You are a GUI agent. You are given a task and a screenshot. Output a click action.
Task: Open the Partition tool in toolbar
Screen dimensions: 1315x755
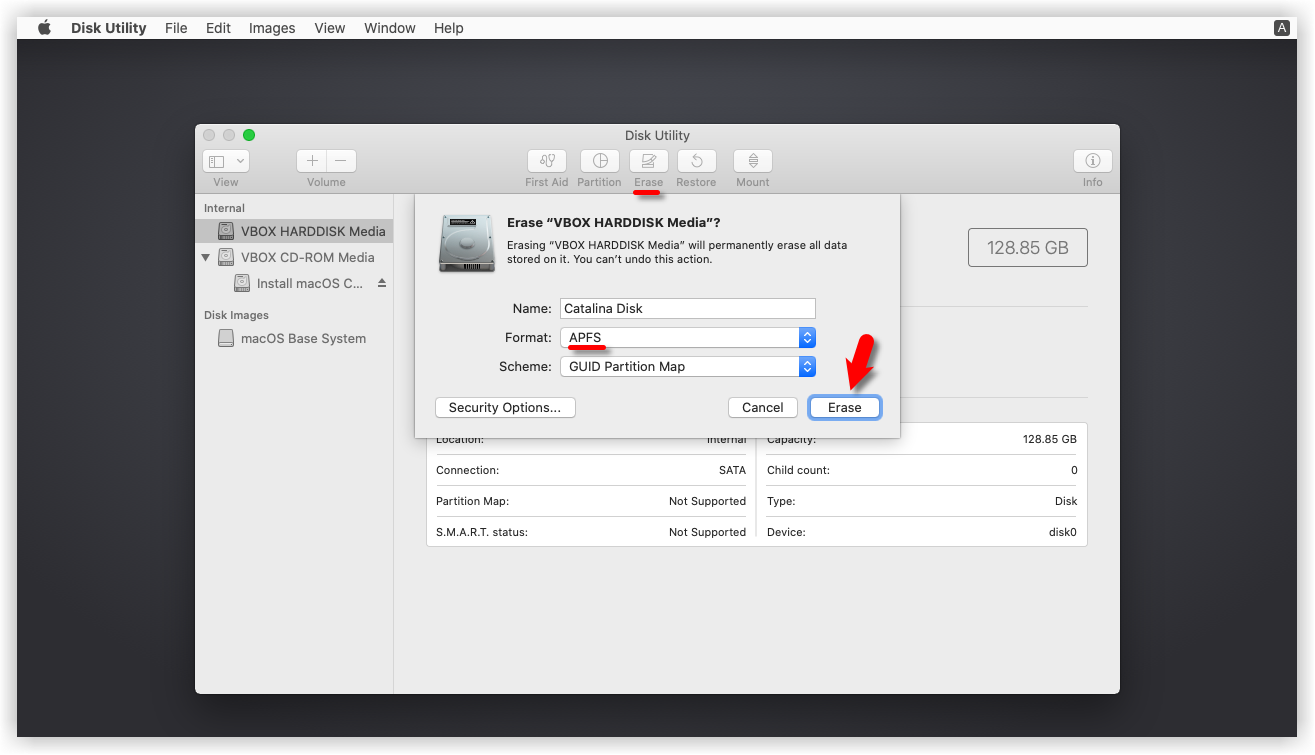[x=599, y=161]
